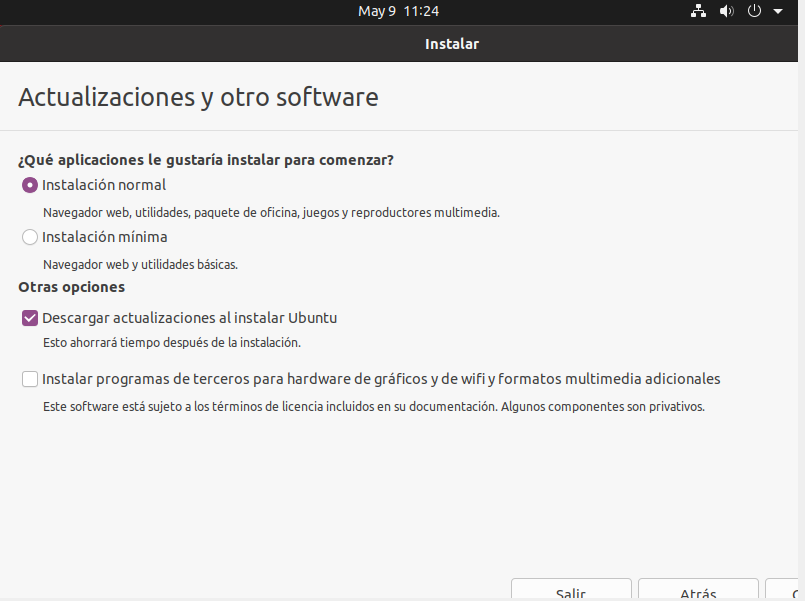Go back with the Atrás button
The width and height of the screenshot is (805, 601).
697,590
